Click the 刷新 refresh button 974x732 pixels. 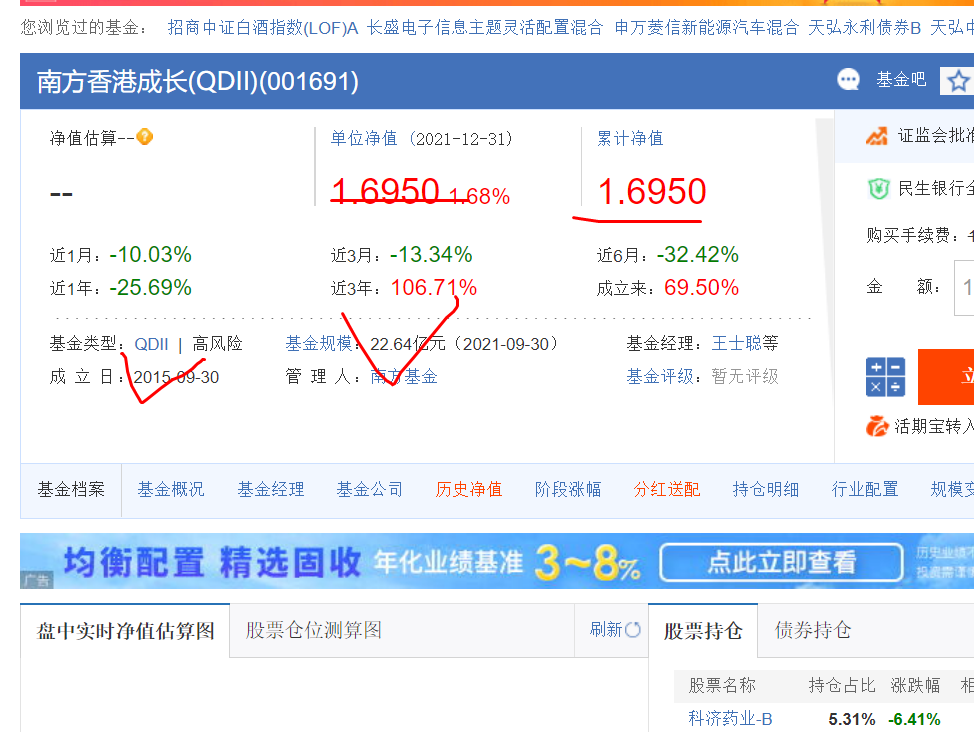614,630
